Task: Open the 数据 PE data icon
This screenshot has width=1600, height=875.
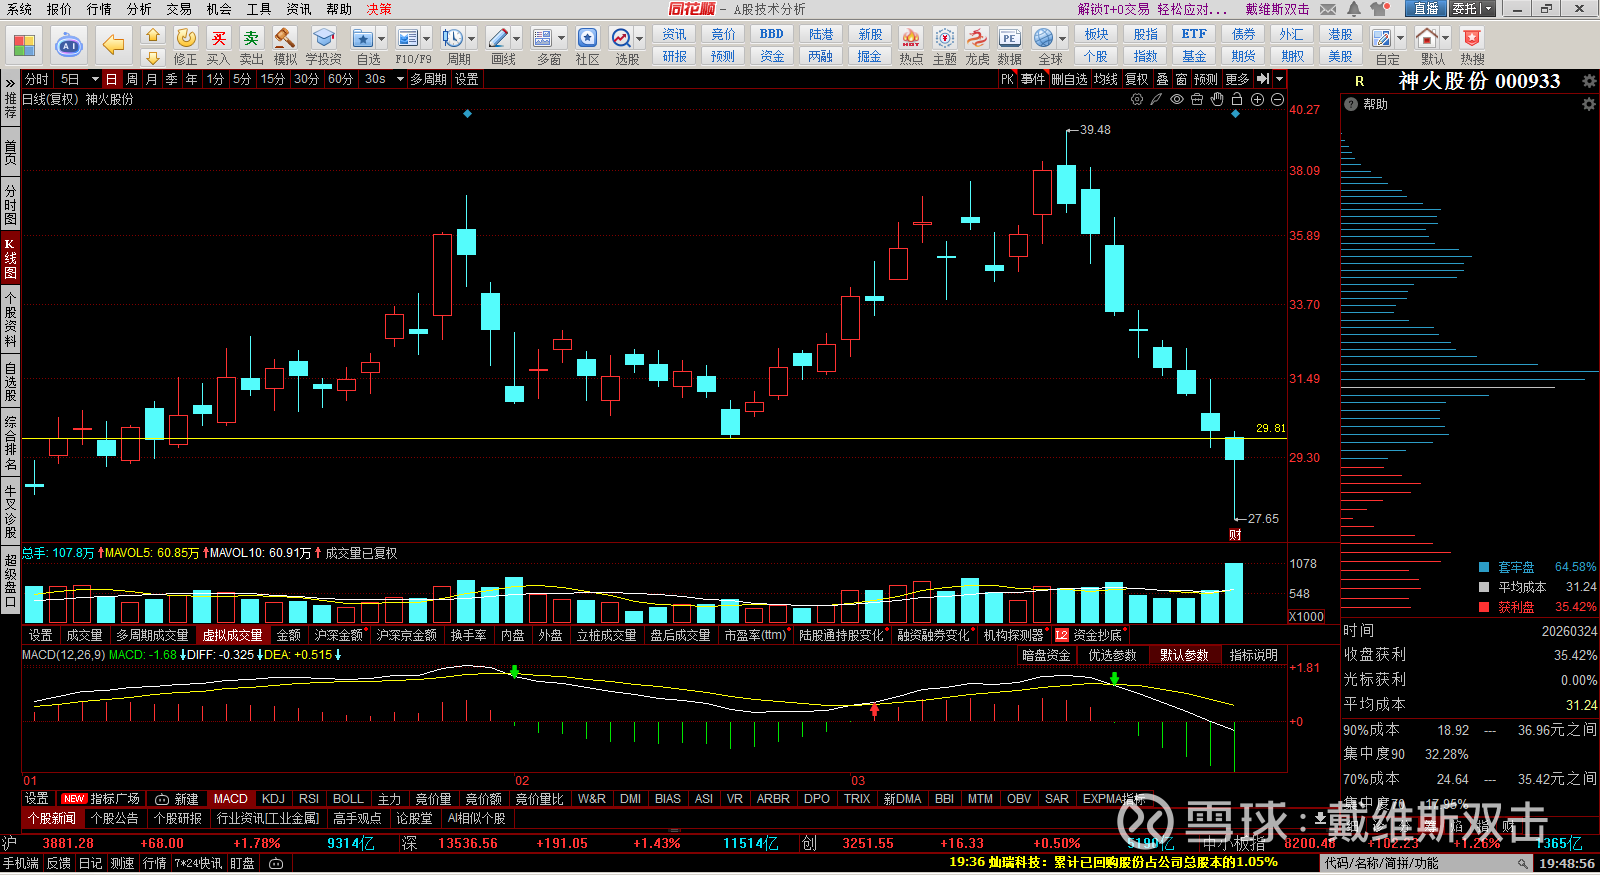Action: 1010,46
